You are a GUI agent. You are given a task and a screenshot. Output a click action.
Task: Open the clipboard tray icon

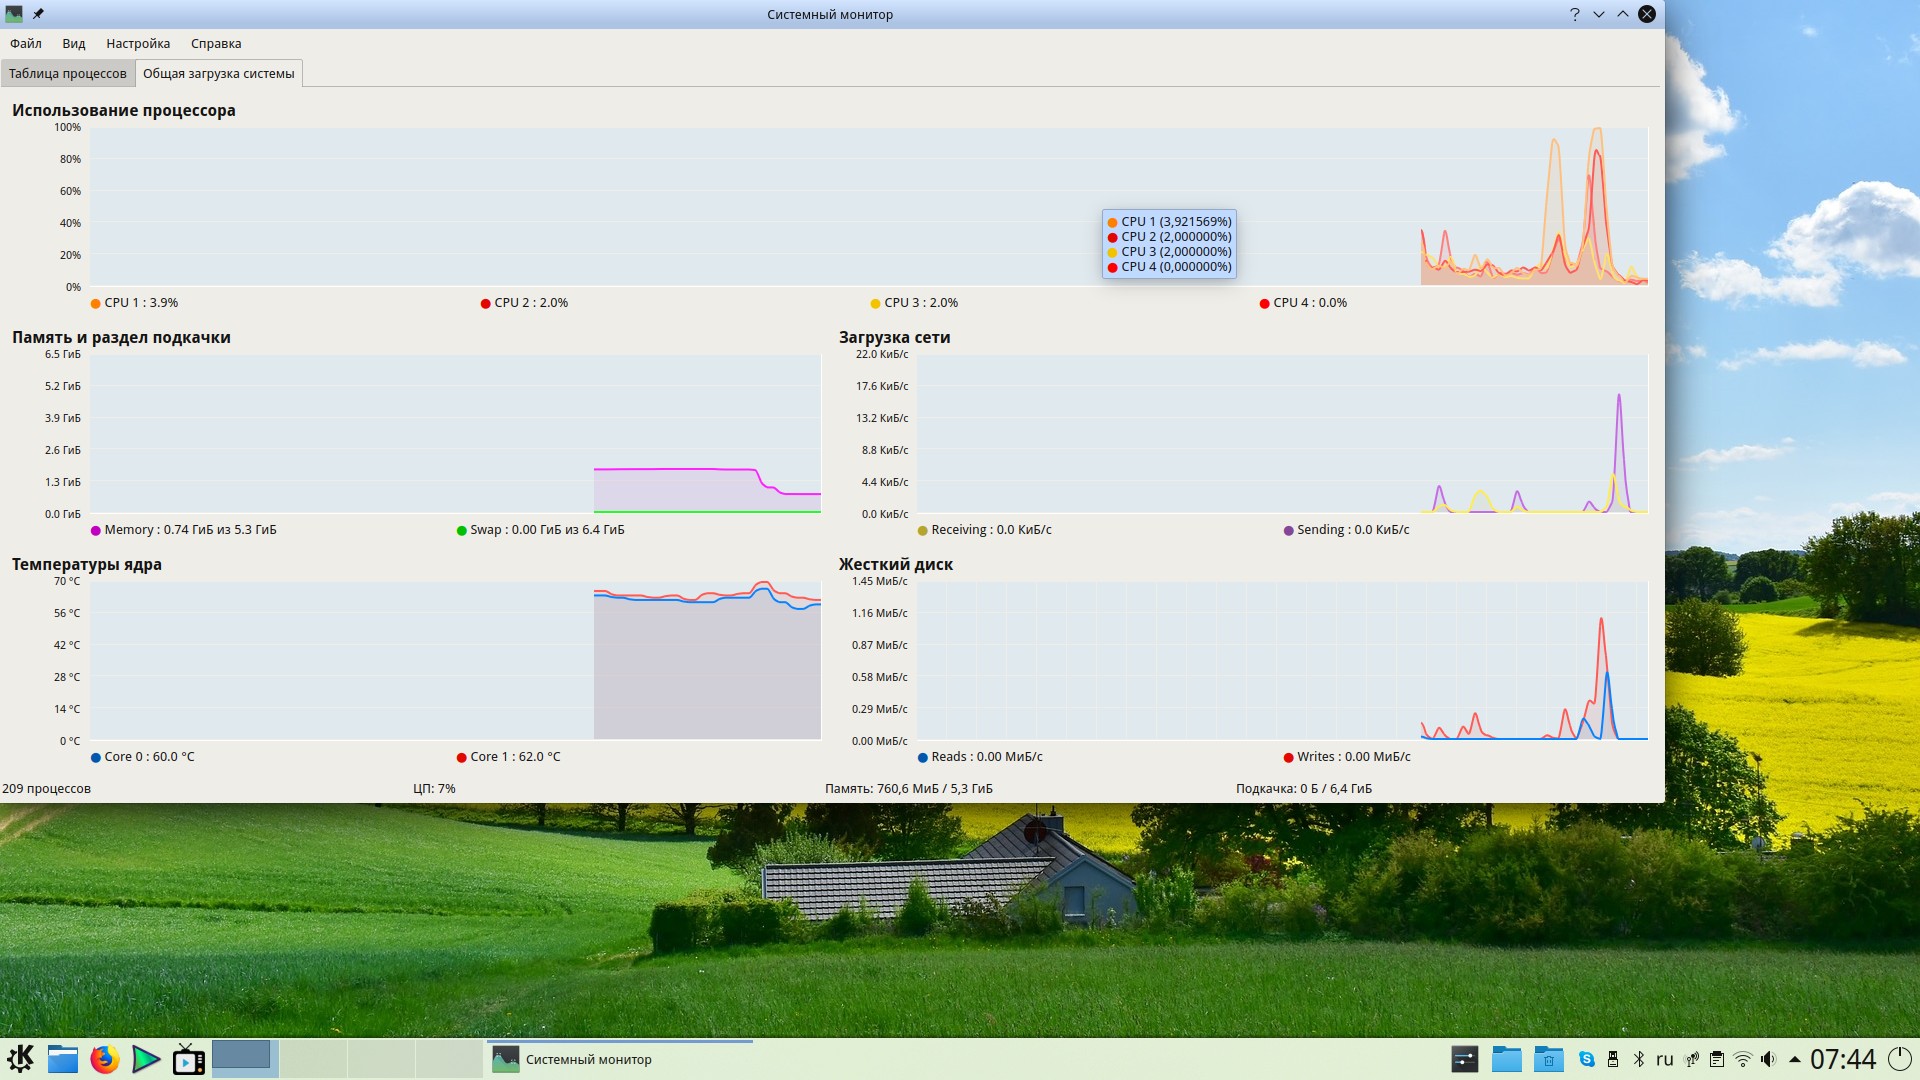1716,1059
